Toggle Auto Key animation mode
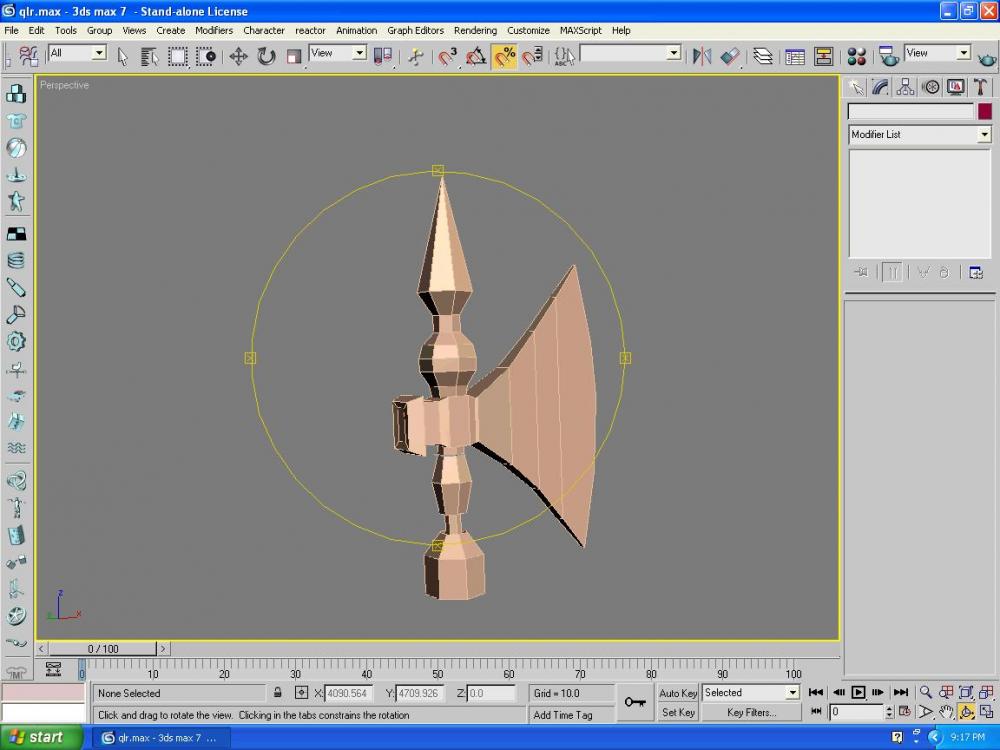This screenshot has width=1000, height=750. point(678,693)
